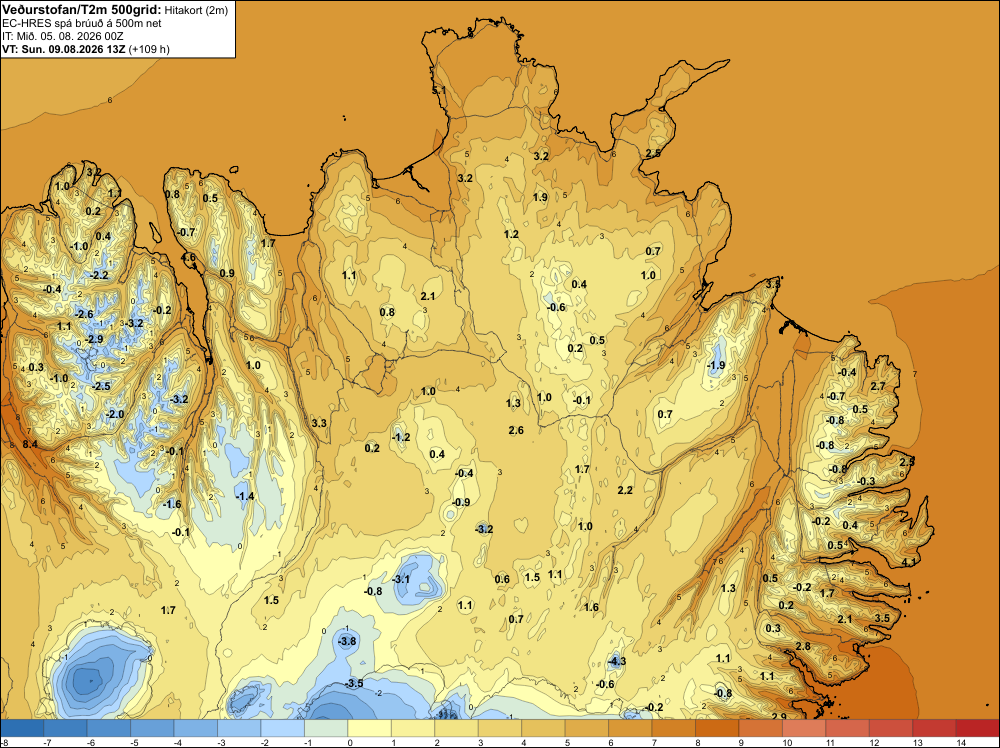
Task: Select the -1.9 temperature label
Action: 716,365
